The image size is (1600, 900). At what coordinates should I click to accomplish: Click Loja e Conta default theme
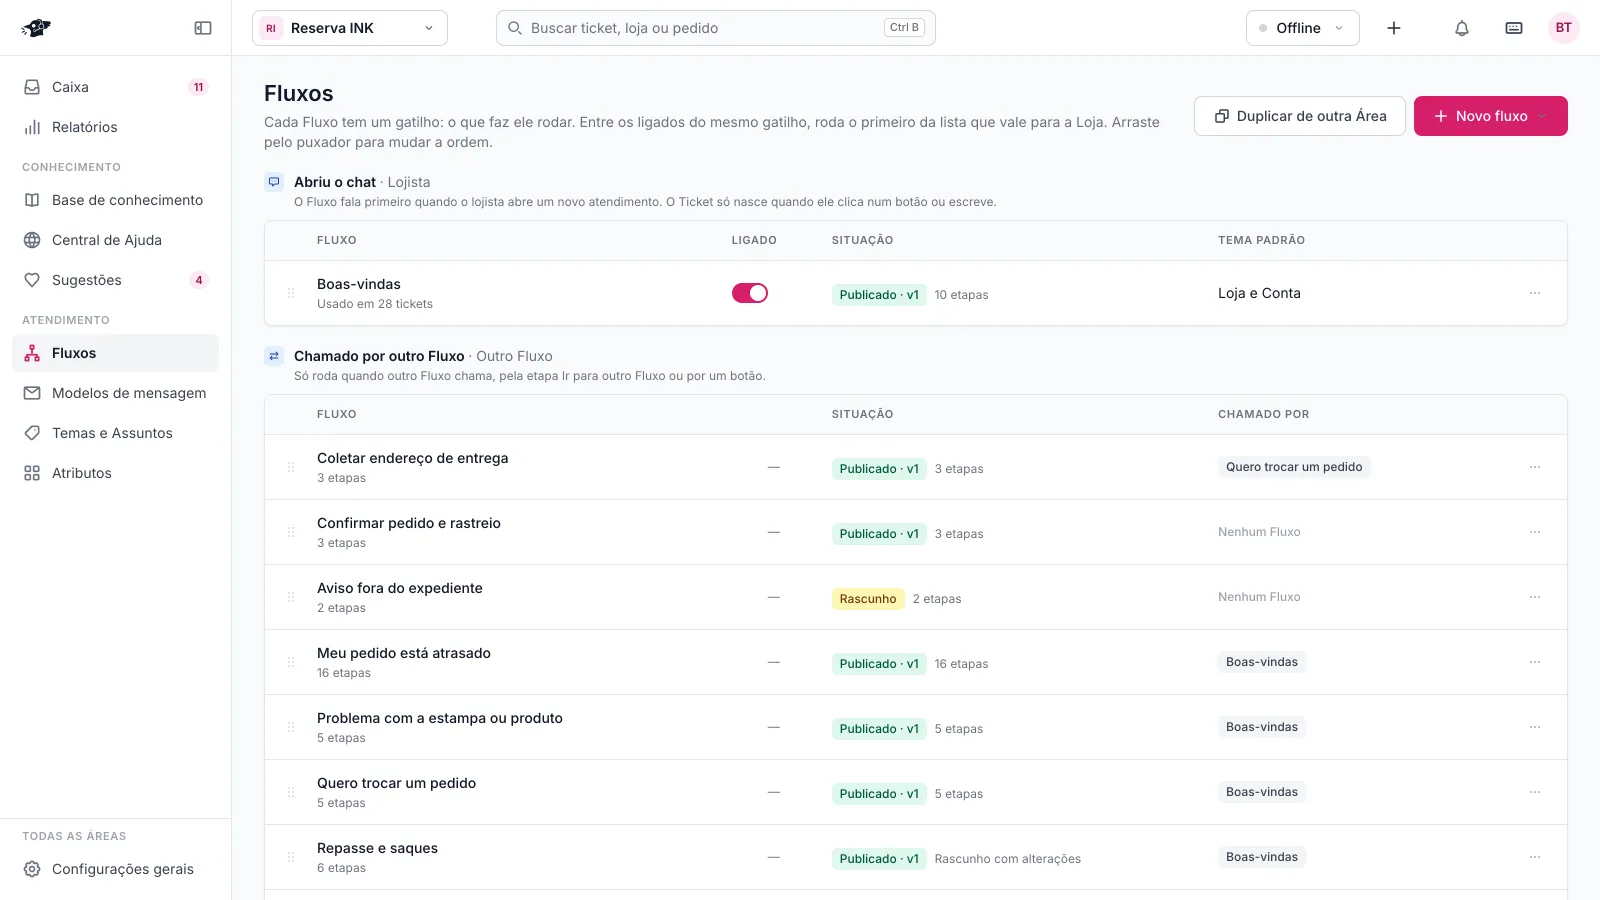coord(1259,293)
